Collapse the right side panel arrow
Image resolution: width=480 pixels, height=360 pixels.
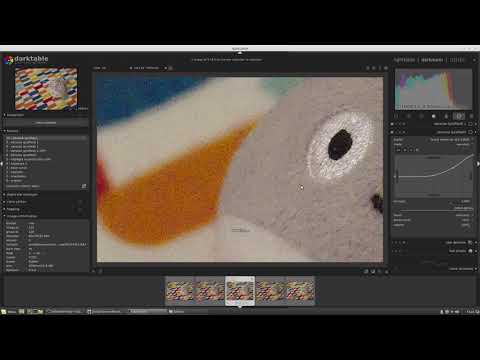click(478, 164)
